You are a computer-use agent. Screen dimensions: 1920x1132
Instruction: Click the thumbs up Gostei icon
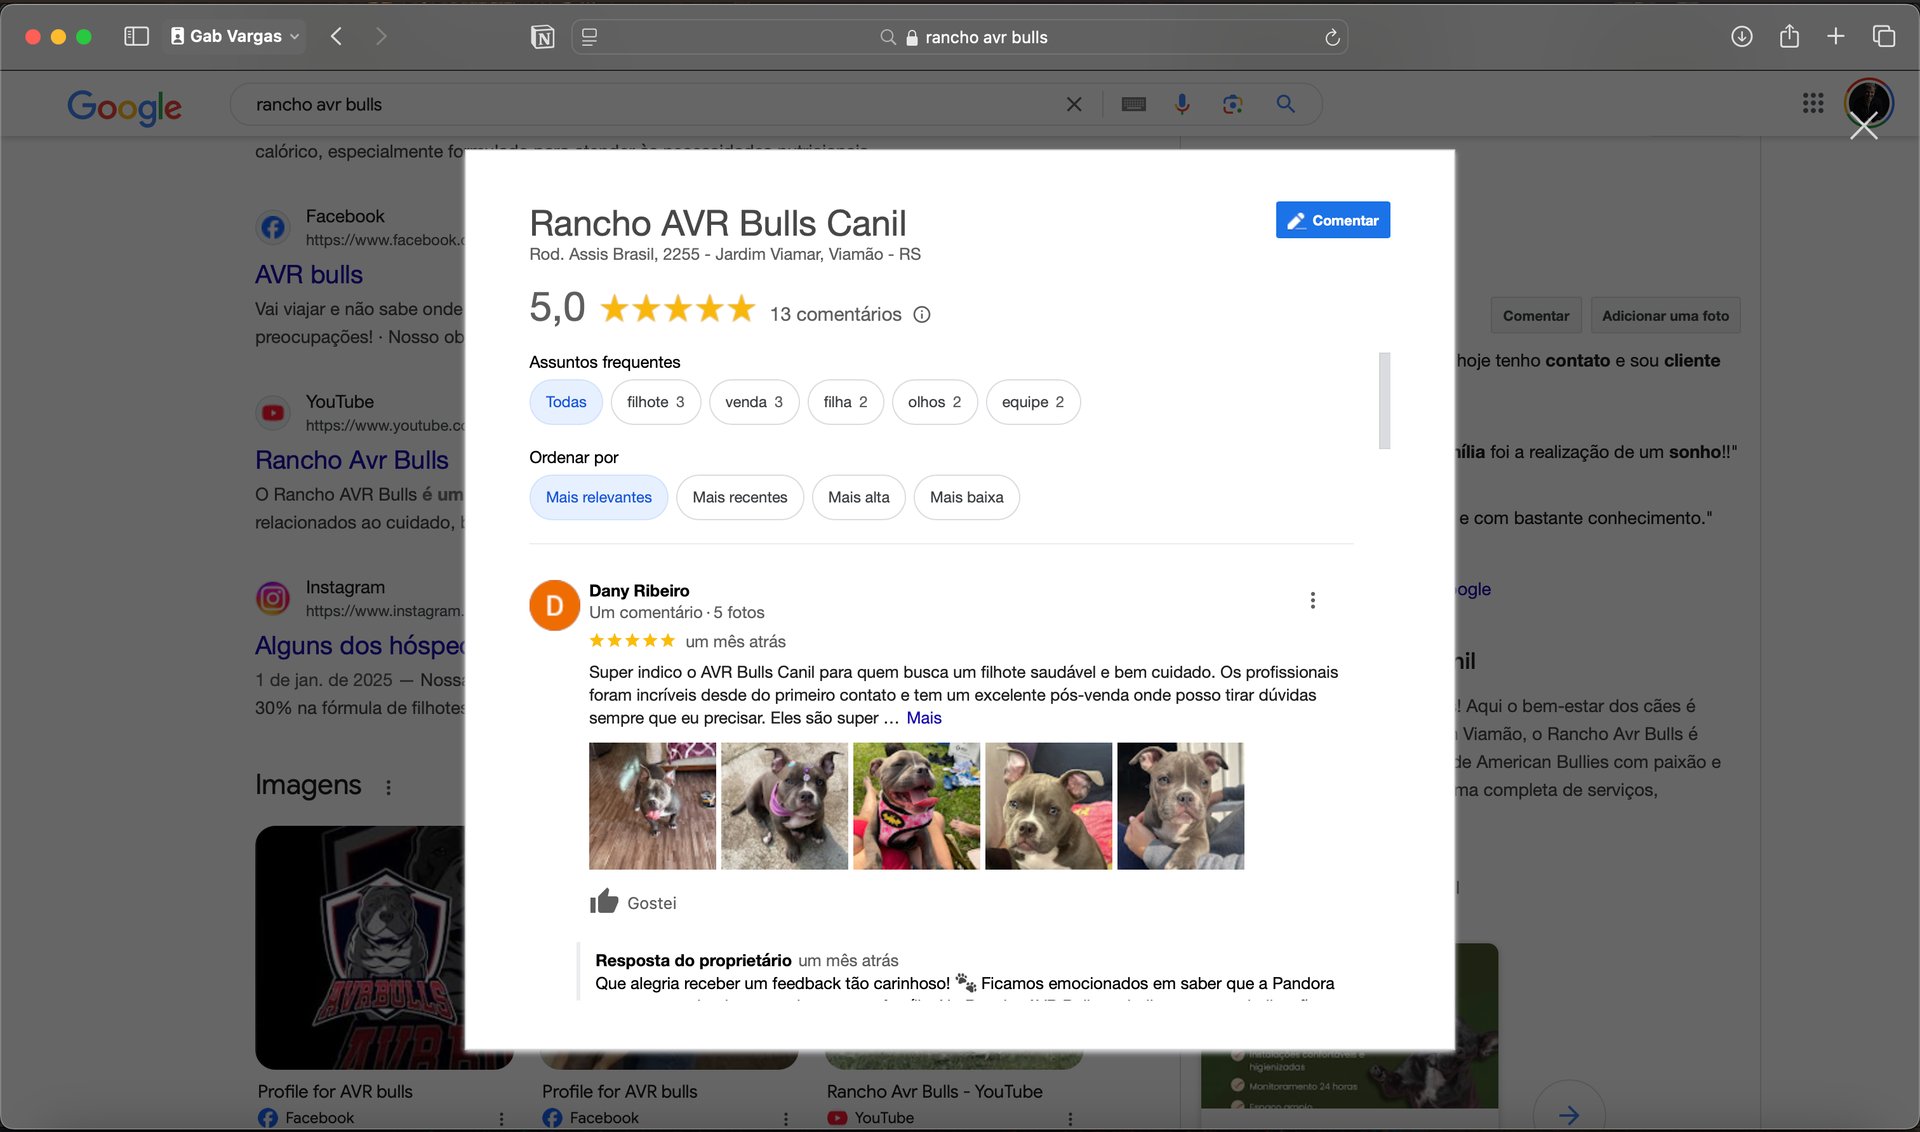(604, 902)
